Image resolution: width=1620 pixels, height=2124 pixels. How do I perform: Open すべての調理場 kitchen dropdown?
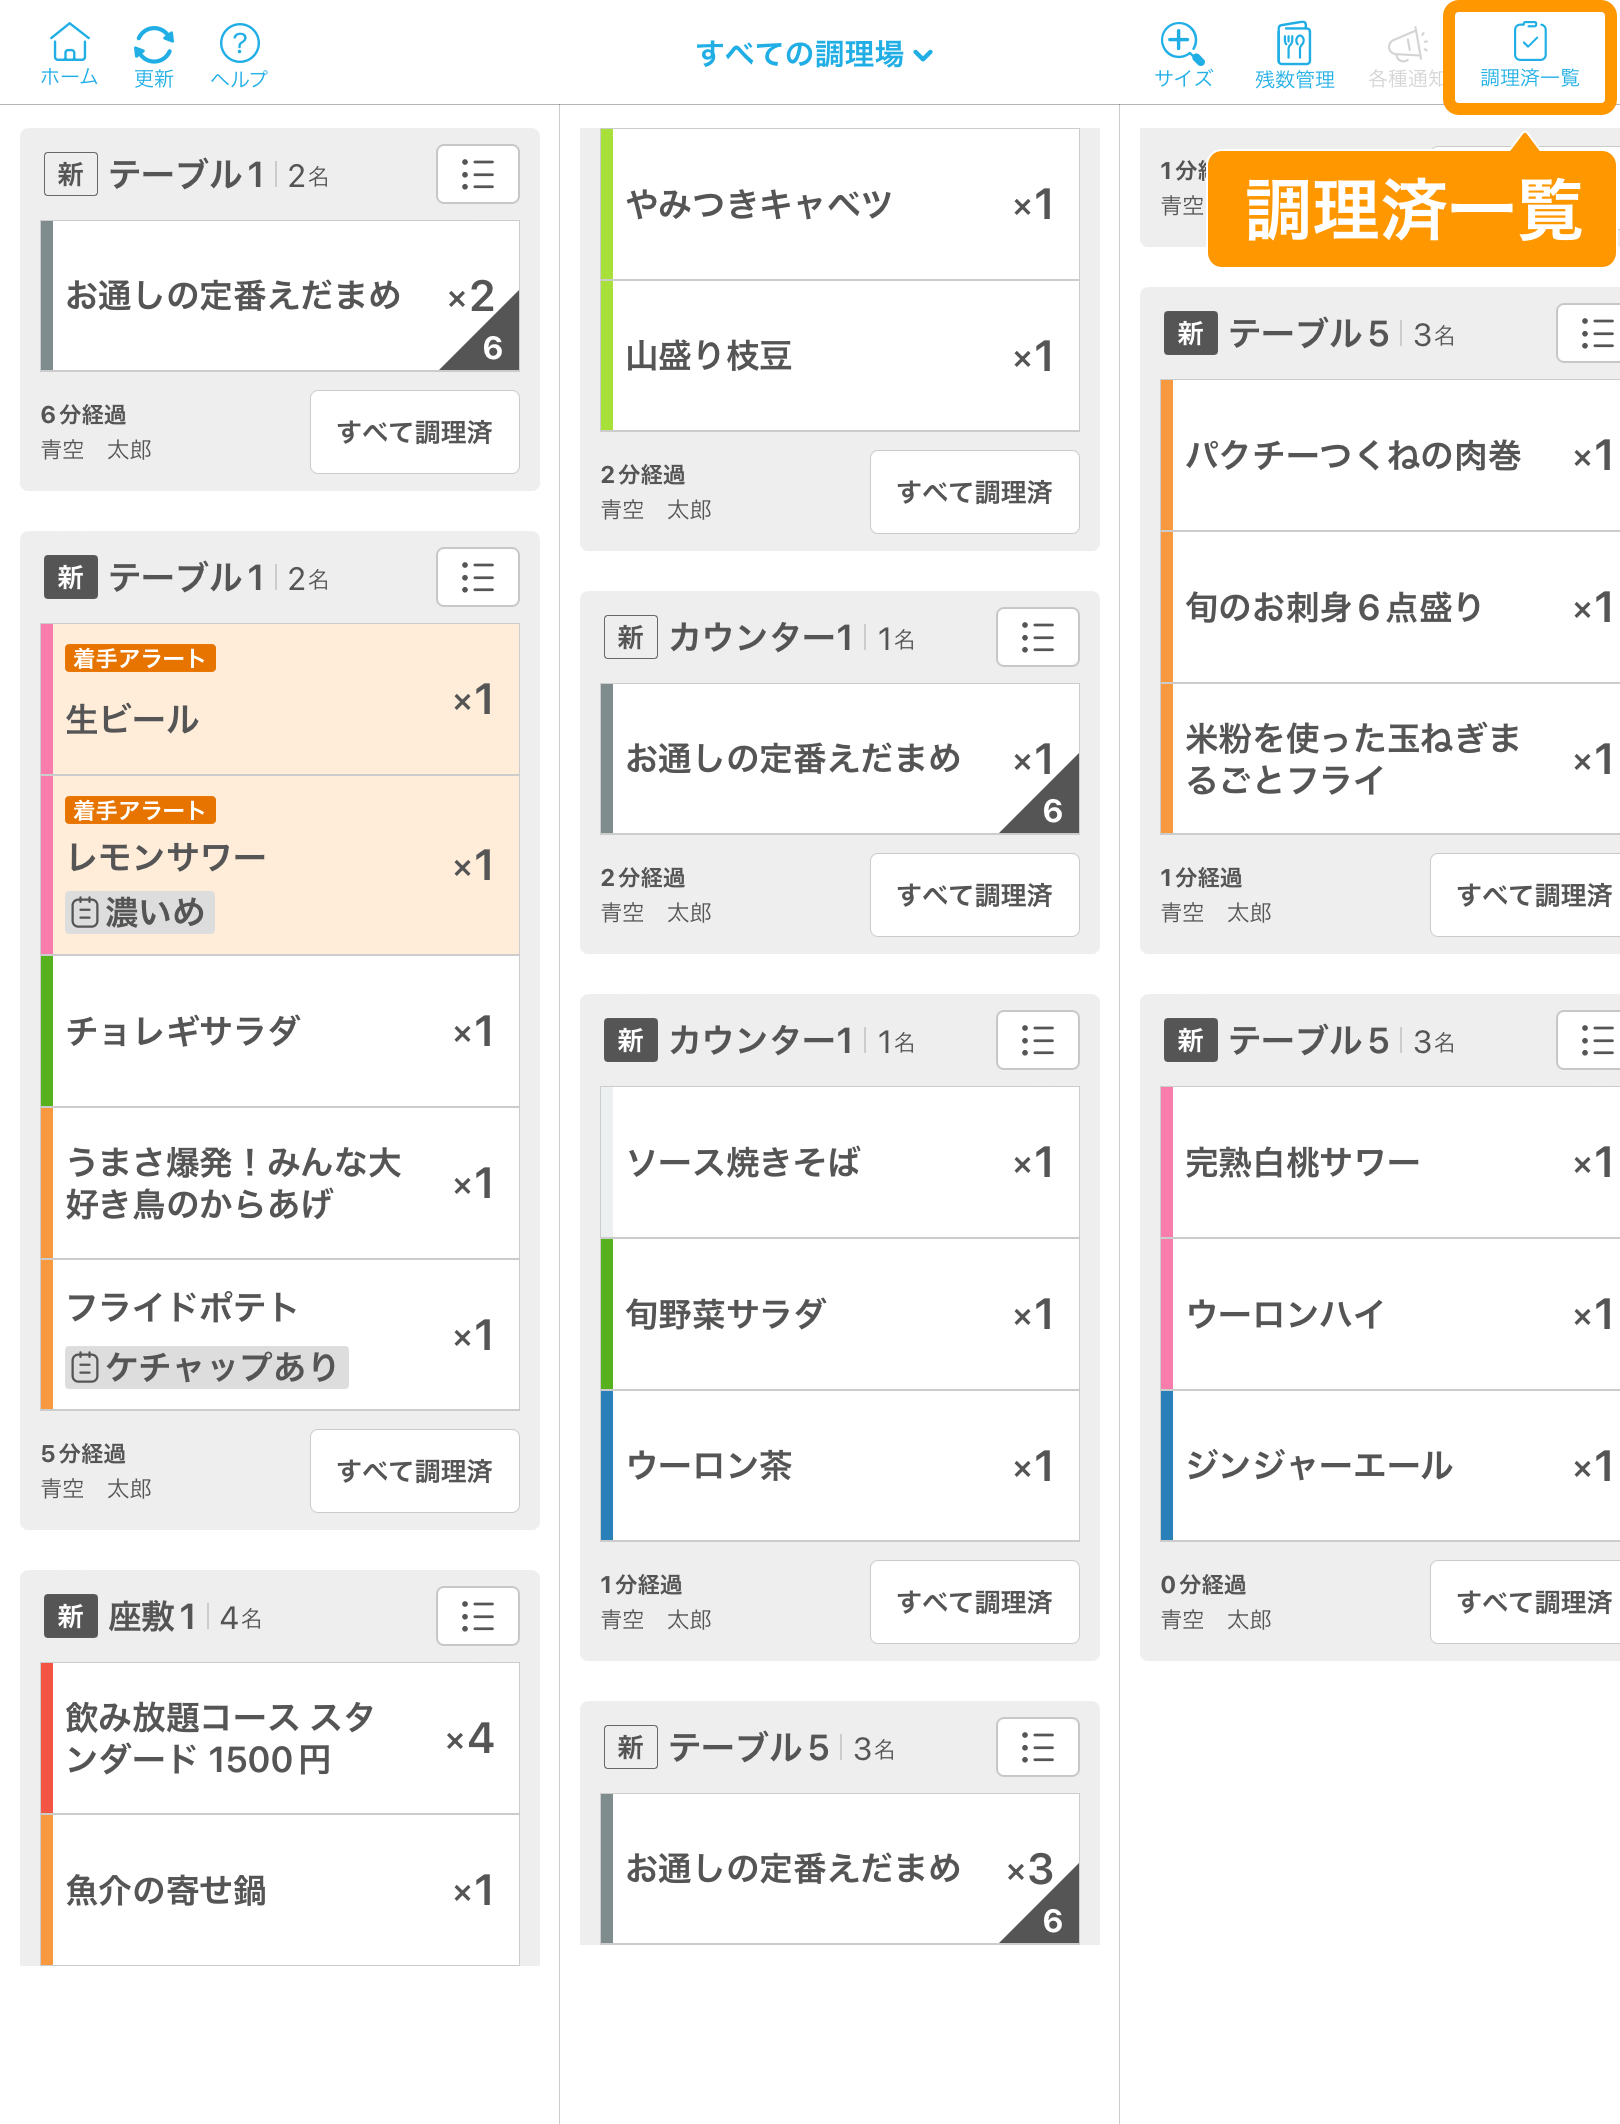tap(815, 54)
